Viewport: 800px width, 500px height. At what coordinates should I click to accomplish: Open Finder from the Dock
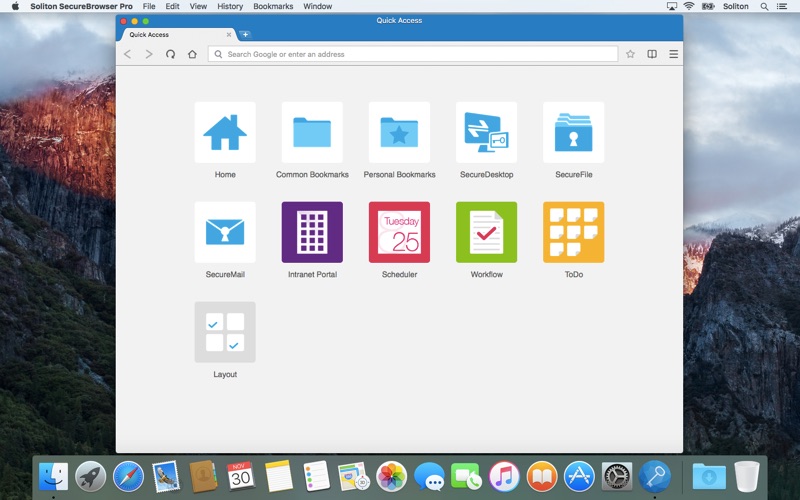53,477
